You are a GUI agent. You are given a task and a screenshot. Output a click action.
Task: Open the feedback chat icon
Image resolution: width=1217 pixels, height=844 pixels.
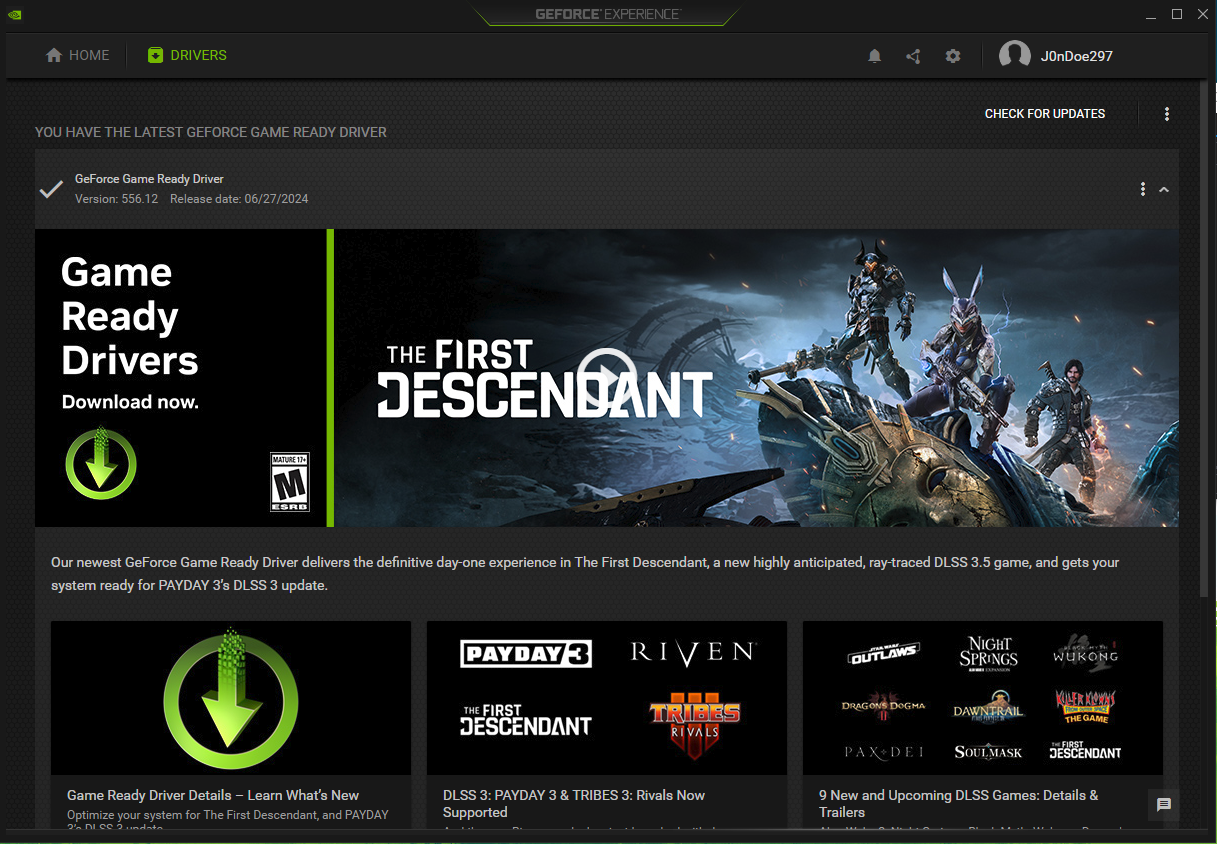pos(1164,805)
